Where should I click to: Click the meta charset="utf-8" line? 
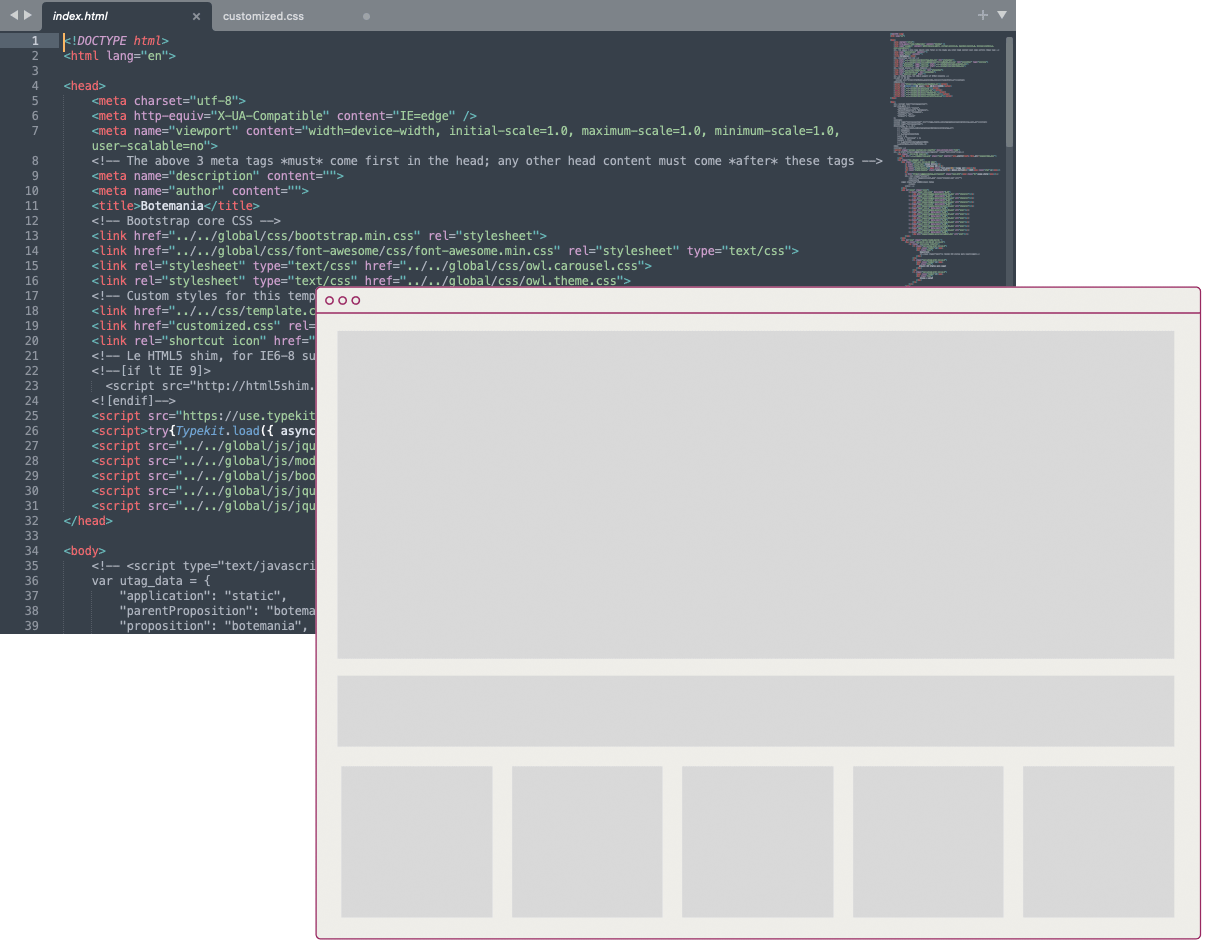pyautogui.click(x=168, y=101)
